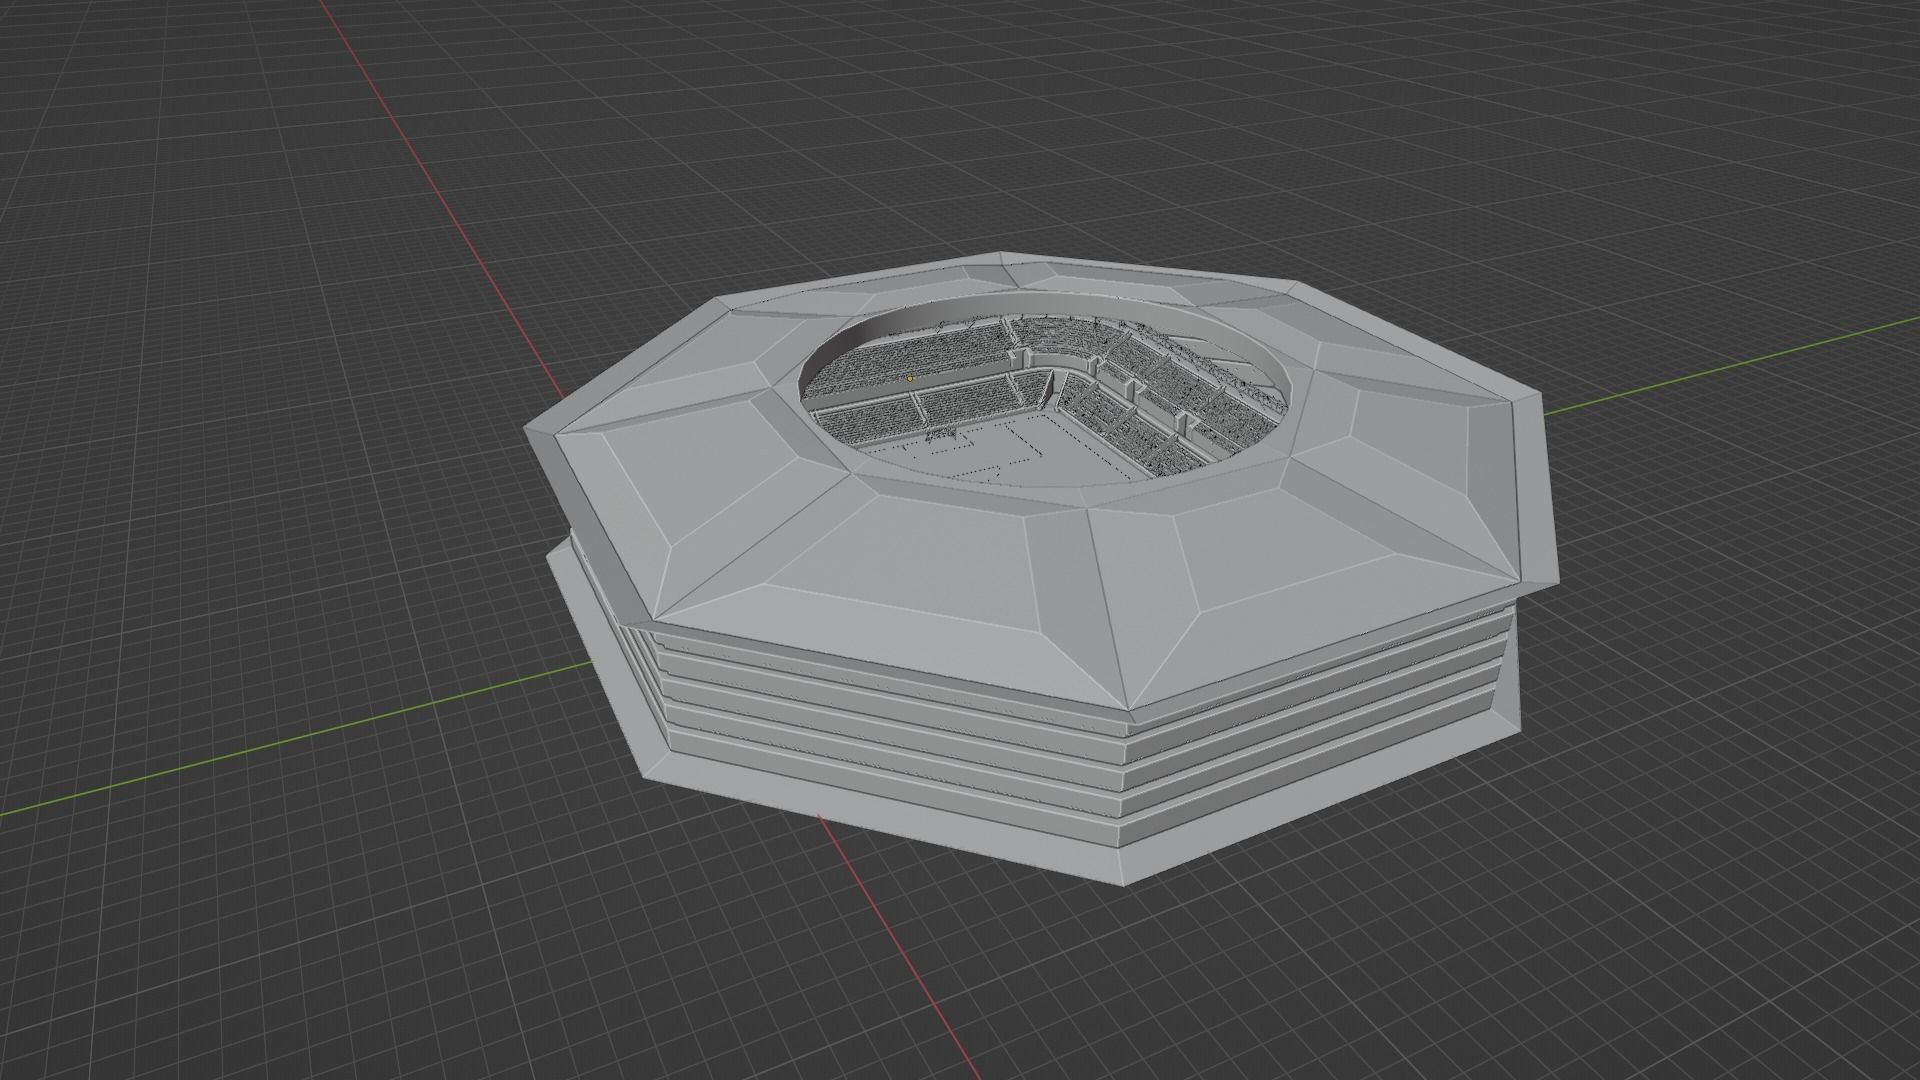This screenshot has width=1920, height=1080.
Task: Click the soccer pitch inside the stadium
Action: click(1010, 452)
